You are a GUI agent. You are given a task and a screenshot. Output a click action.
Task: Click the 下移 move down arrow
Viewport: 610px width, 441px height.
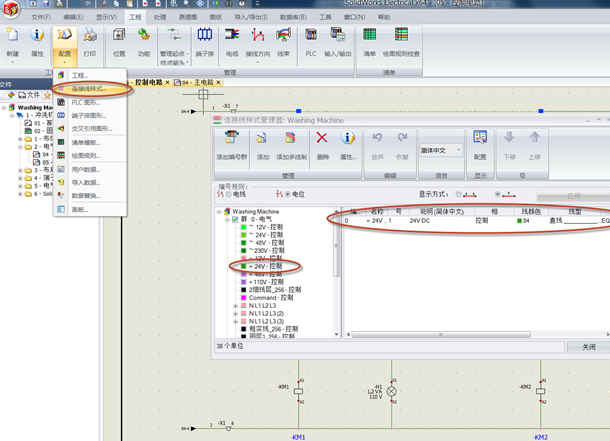point(509,137)
